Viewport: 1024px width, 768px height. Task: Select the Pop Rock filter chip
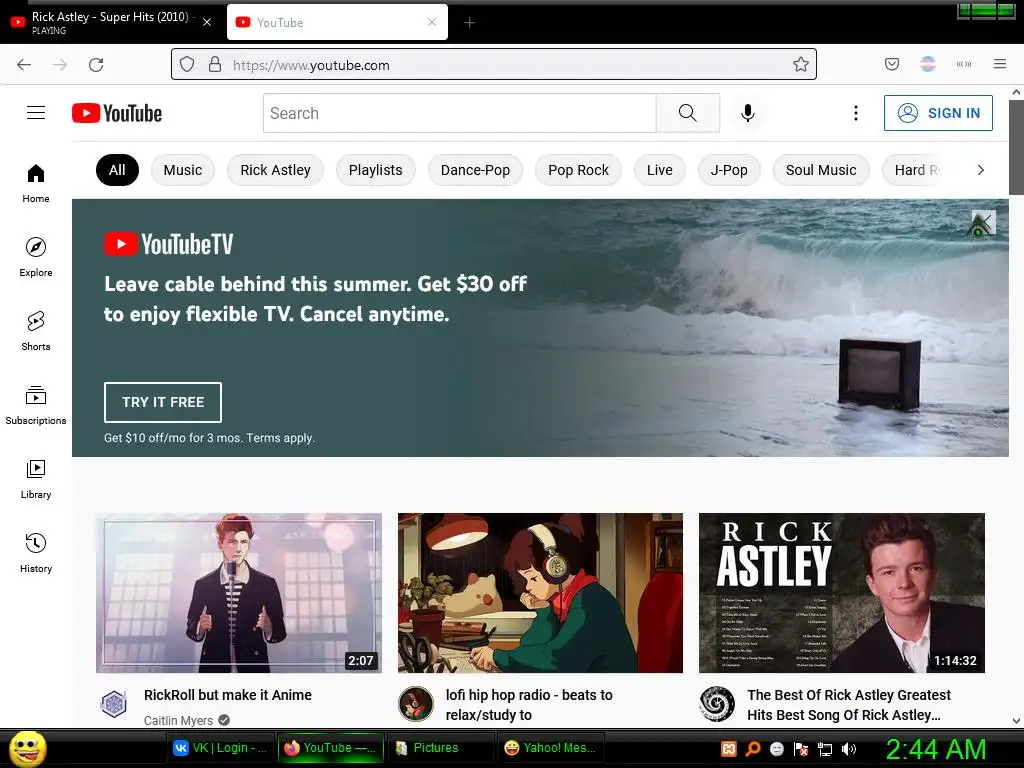(x=578, y=170)
